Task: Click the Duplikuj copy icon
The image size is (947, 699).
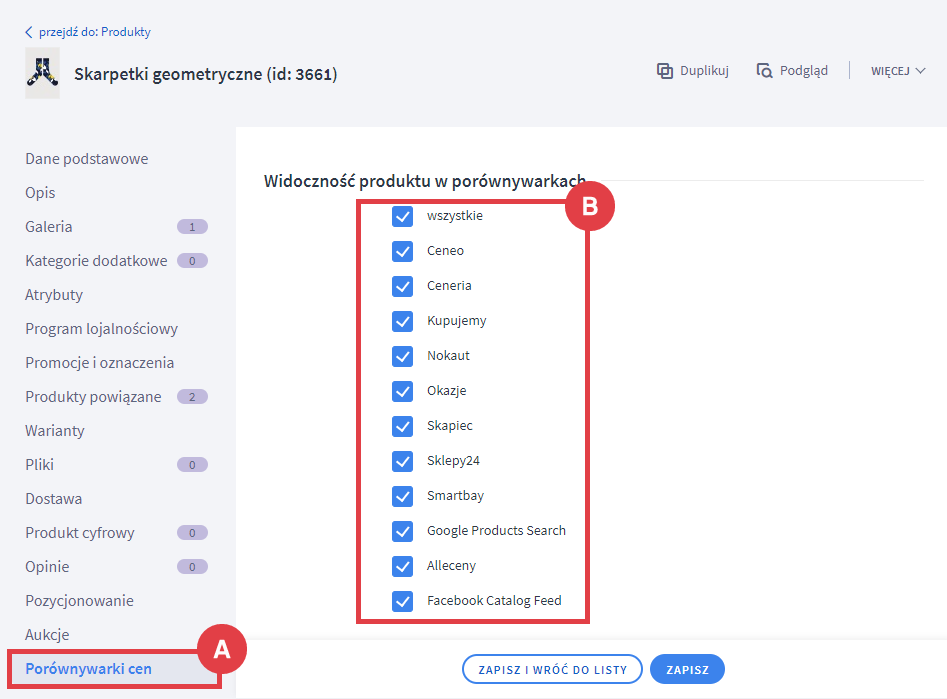Action: (665, 71)
